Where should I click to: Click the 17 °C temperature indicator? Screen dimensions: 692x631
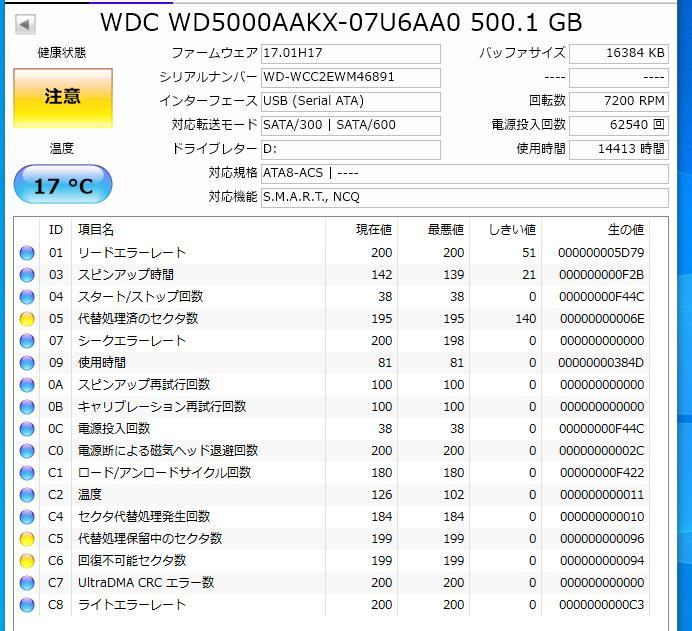[x=63, y=184]
